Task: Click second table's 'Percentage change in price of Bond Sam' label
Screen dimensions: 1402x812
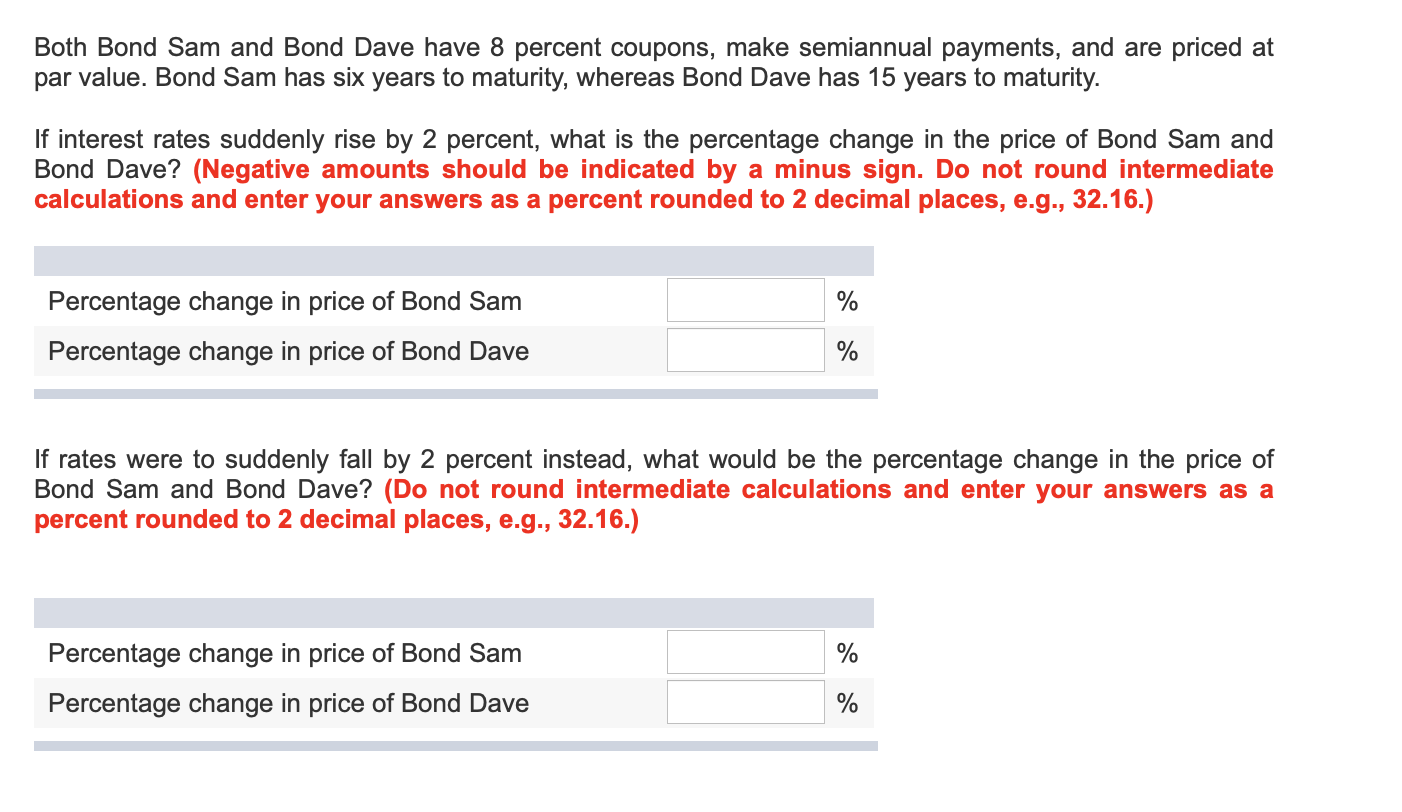Action: (x=285, y=653)
